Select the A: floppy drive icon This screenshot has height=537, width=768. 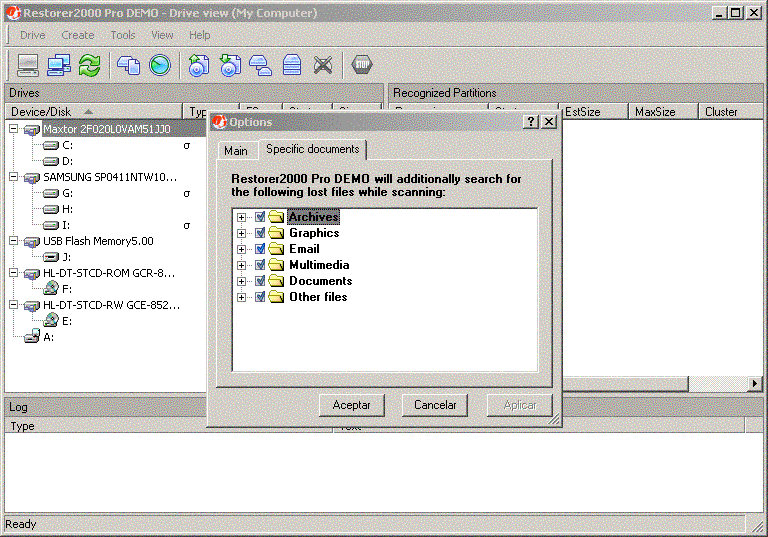coord(32,337)
